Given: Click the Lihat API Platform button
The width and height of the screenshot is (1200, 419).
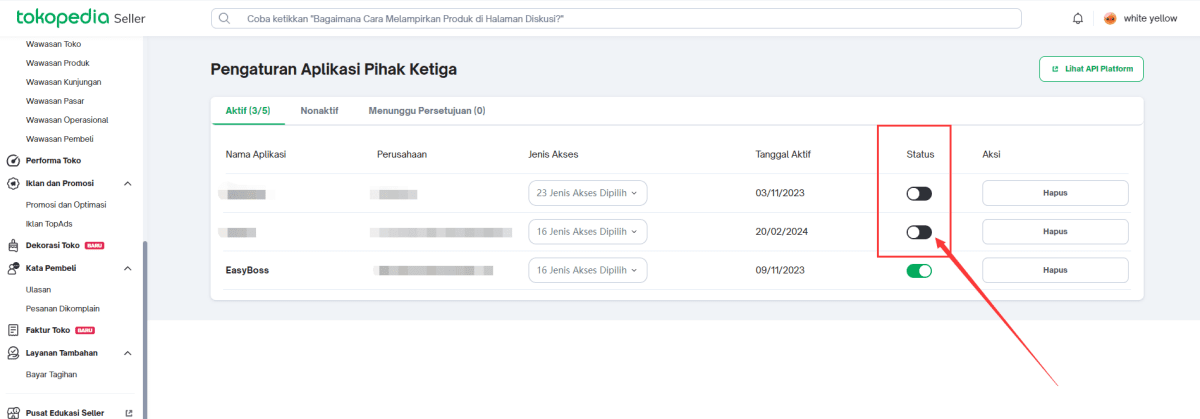Looking at the screenshot, I should (x=1091, y=69).
